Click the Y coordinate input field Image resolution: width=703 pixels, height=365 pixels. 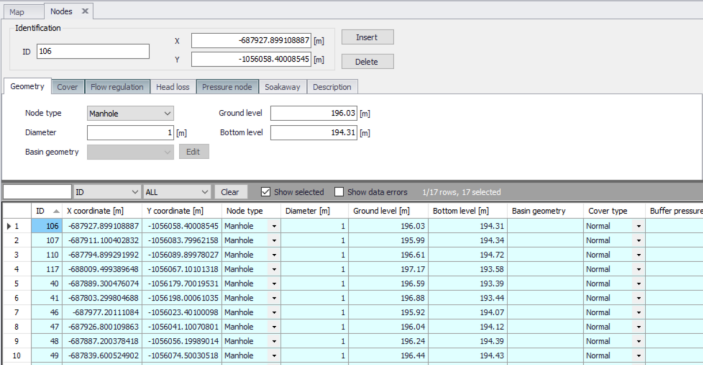click(251, 59)
